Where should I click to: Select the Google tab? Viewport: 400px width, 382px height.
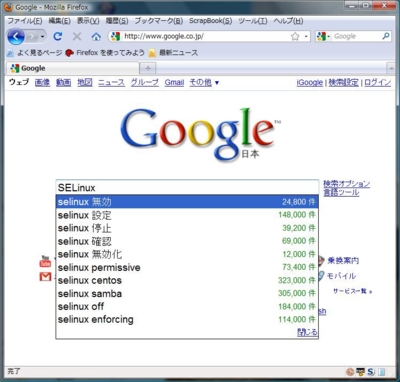tap(72, 68)
